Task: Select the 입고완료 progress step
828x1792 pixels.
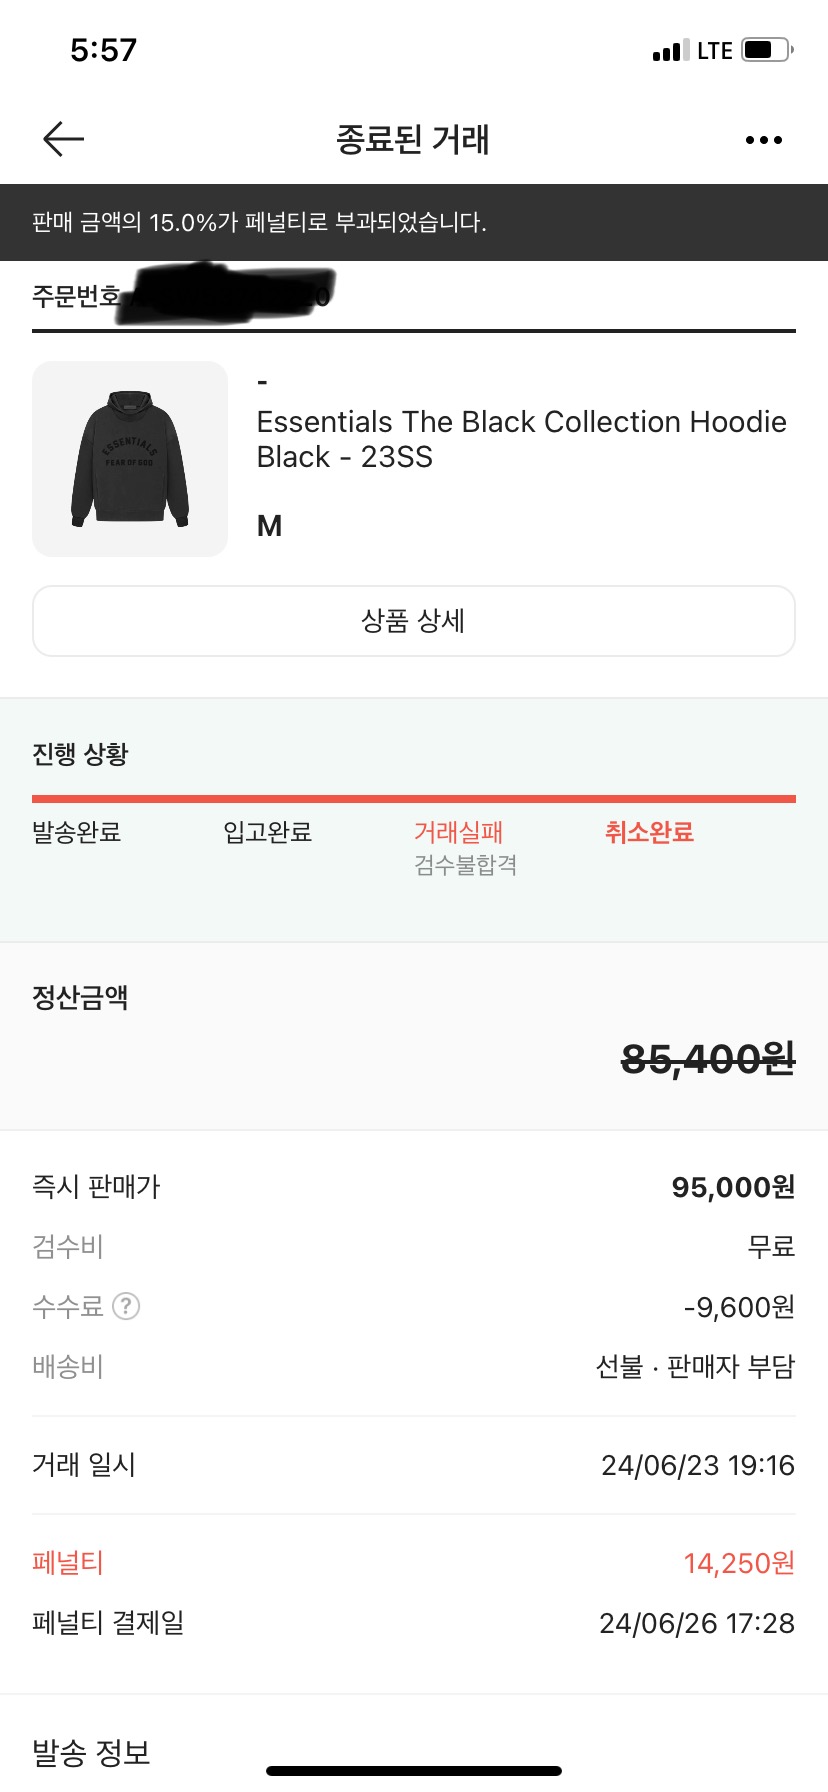Action: (x=267, y=832)
